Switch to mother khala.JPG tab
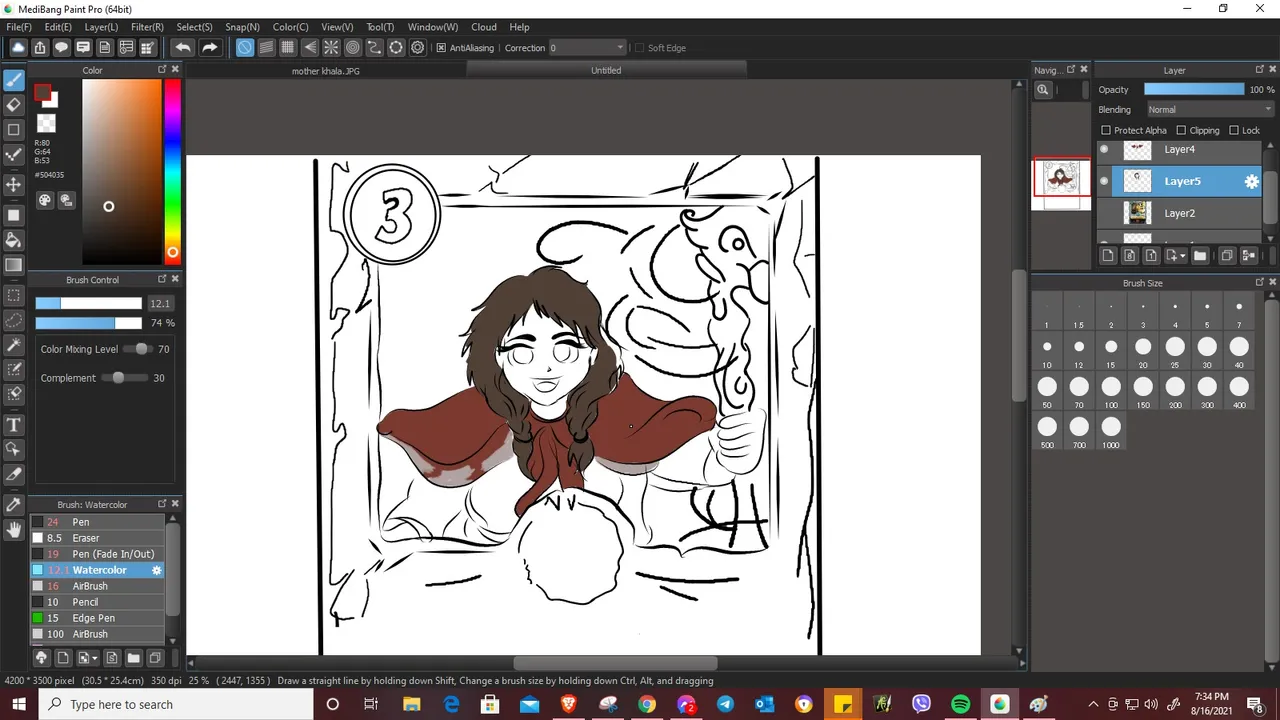This screenshot has height=720, width=1280. coord(325,71)
